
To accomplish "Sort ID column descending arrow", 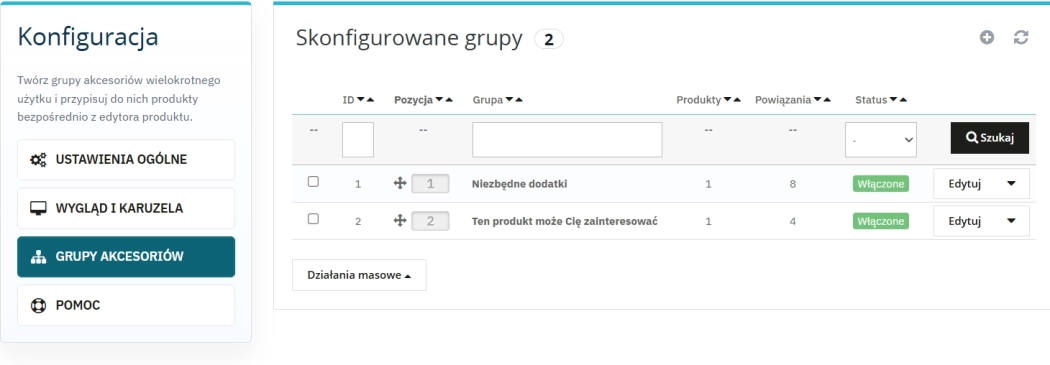I will click(361, 100).
